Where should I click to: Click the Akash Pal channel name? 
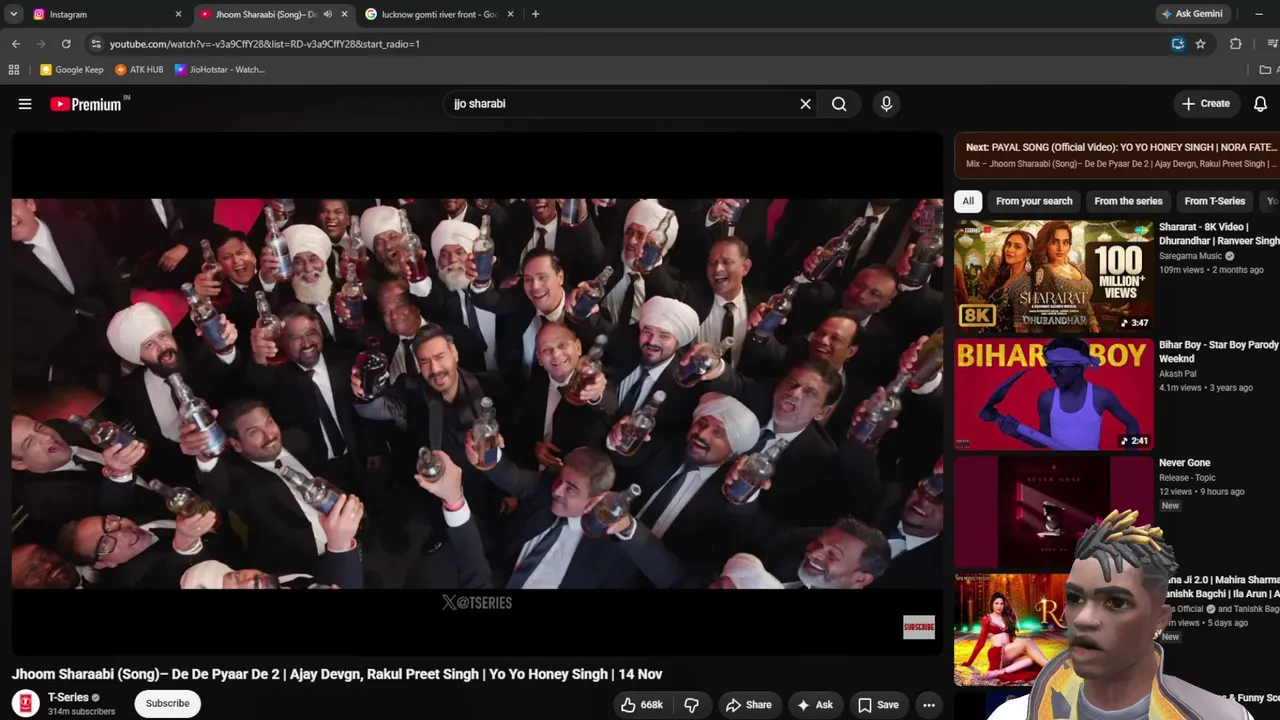click(x=1178, y=374)
